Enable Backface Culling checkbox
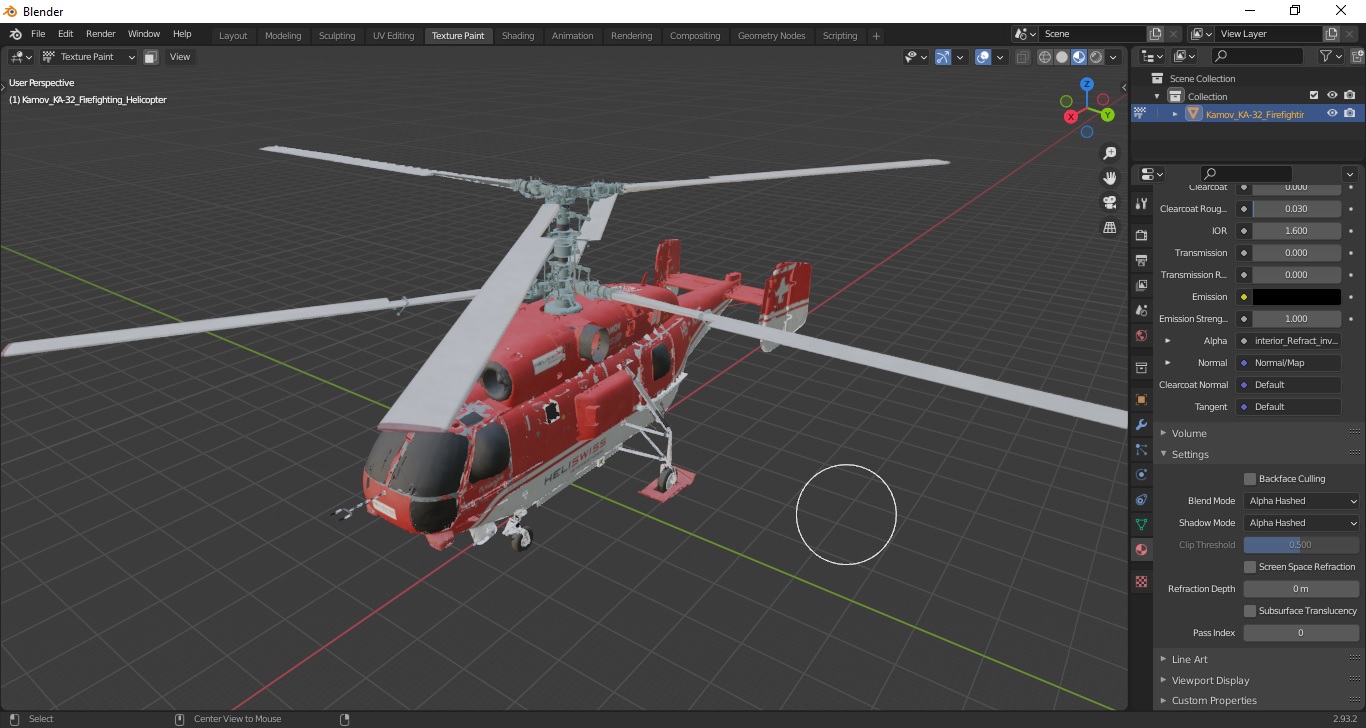Viewport: 1366px width, 728px height. (1250, 479)
